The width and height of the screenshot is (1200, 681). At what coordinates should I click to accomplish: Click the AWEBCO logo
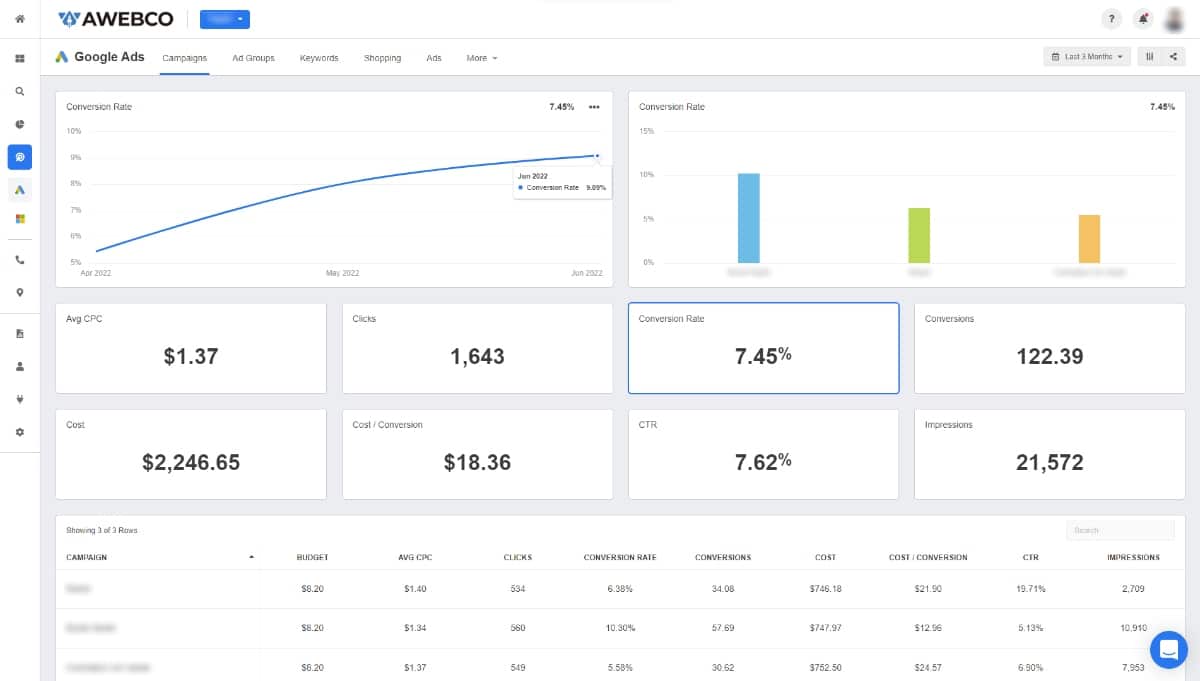(x=115, y=19)
